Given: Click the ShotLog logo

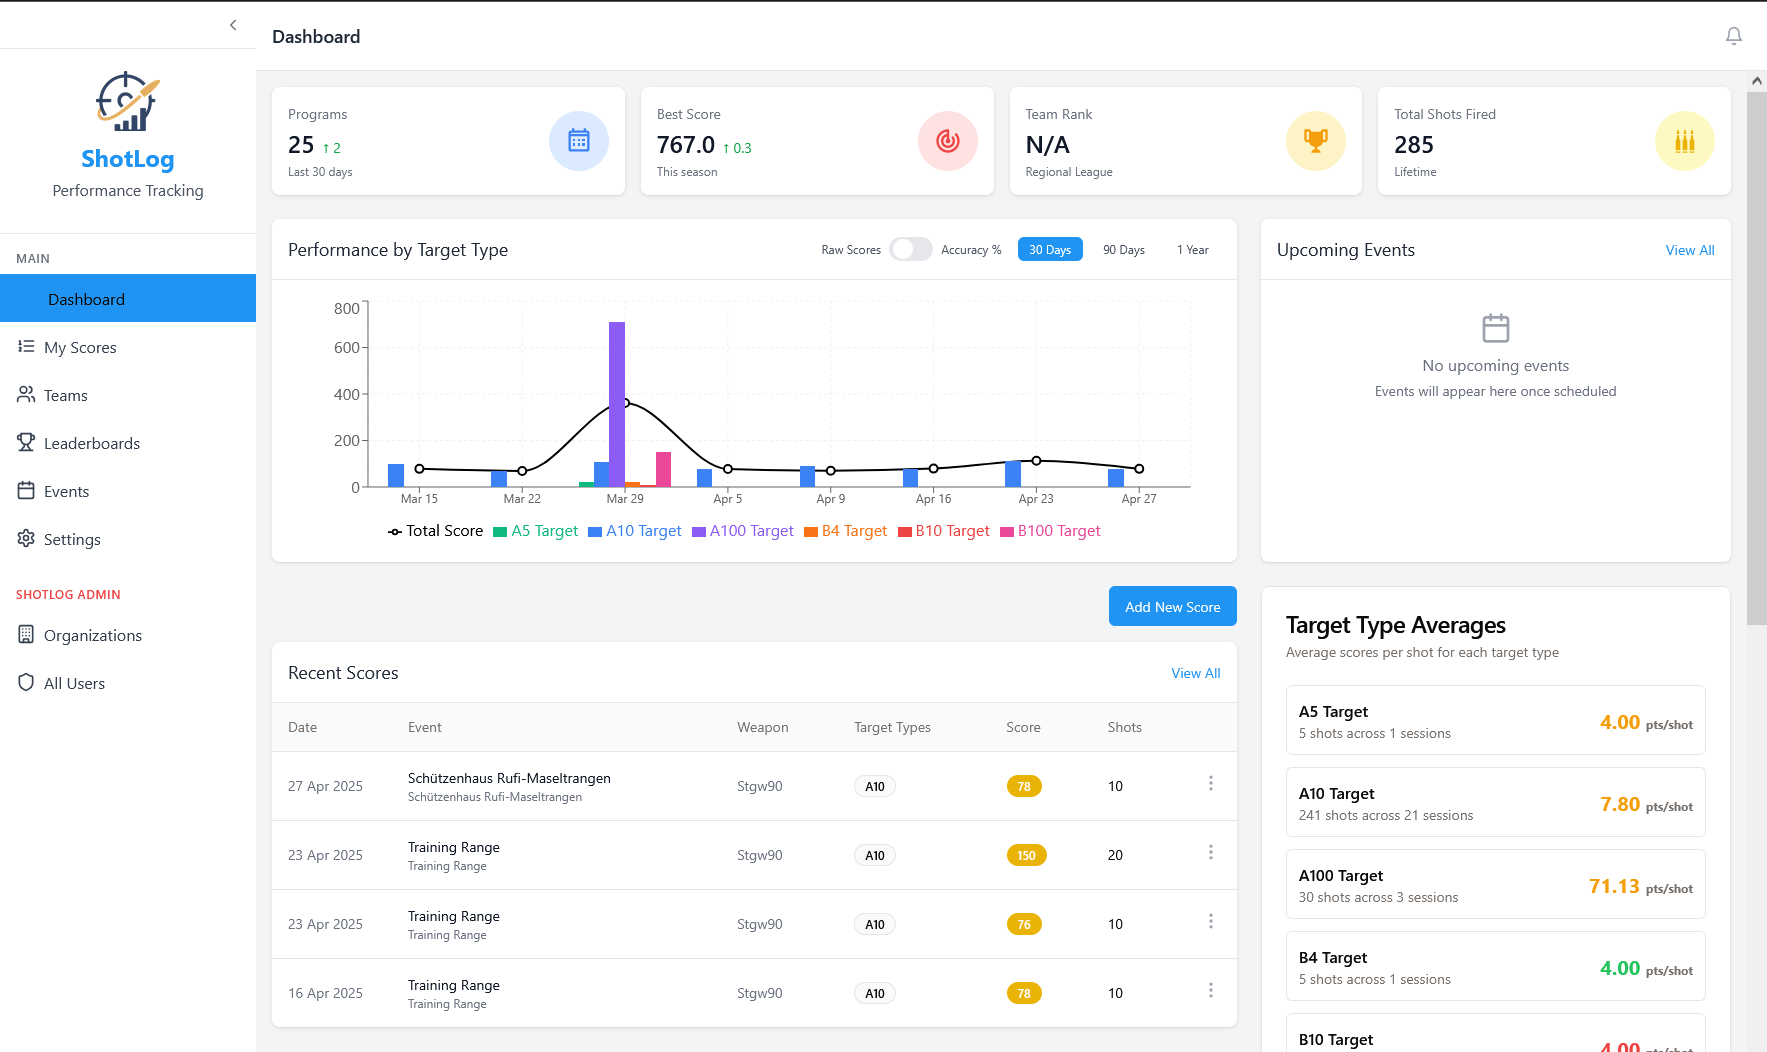Looking at the screenshot, I should (127, 102).
